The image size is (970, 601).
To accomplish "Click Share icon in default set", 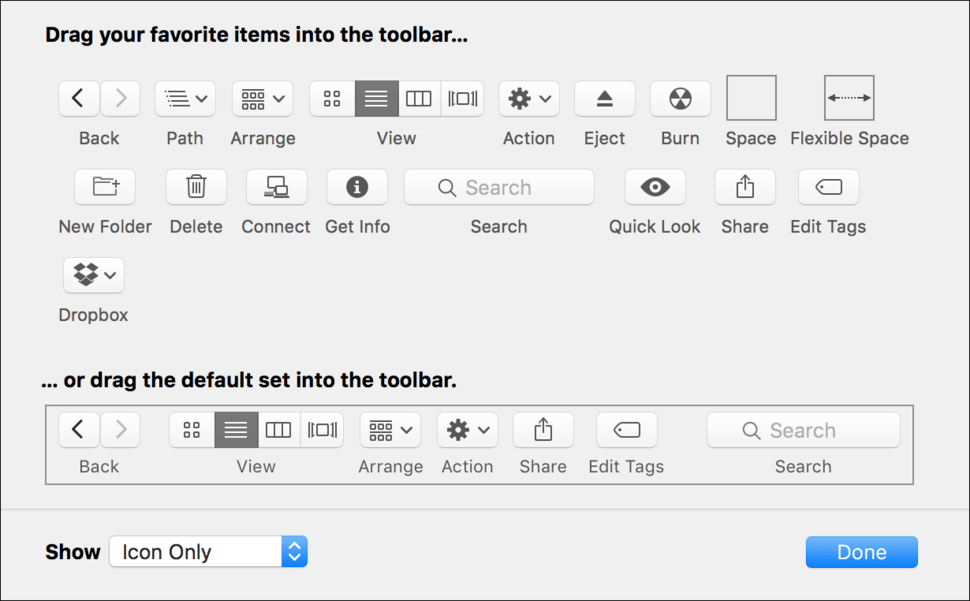I will coord(543,430).
